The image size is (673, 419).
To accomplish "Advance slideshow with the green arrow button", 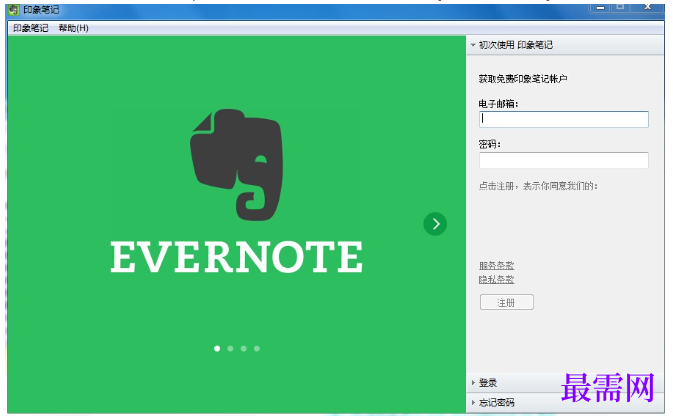I will click(435, 224).
